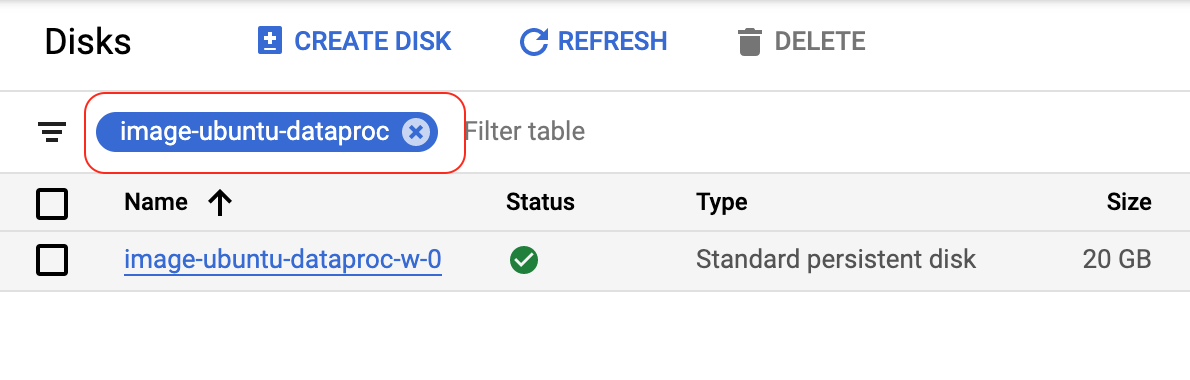Tick the select-all checkbox in the header
1190x380 pixels.
click(x=52, y=203)
